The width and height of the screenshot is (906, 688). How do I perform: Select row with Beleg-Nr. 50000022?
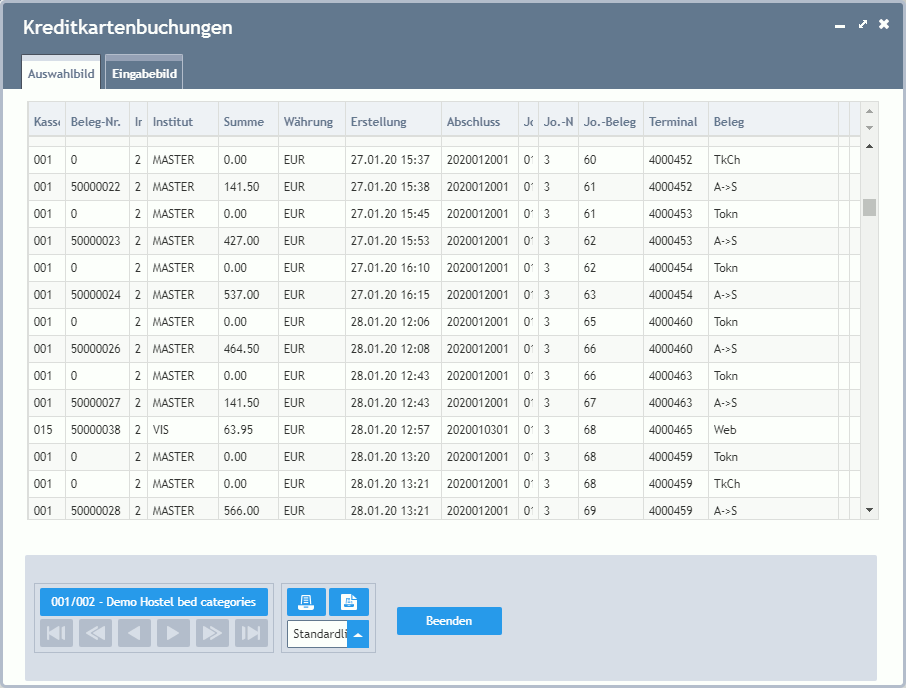(444, 187)
